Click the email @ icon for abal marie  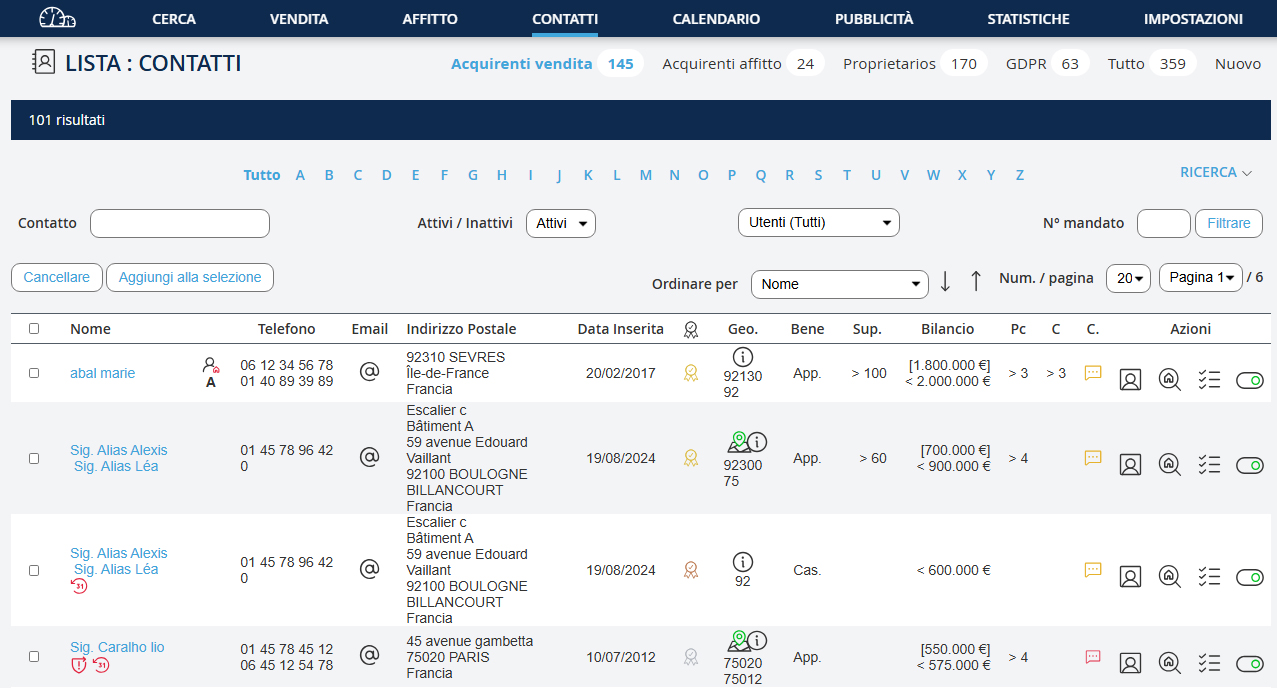(x=369, y=372)
